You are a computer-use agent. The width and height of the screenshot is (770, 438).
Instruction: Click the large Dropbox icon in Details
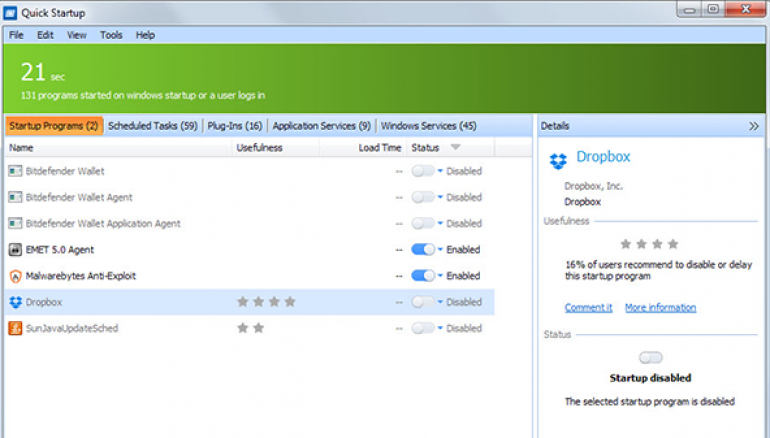pos(558,161)
